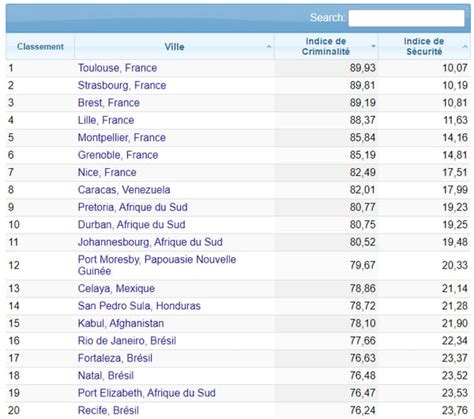Image resolution: width=474 pixels, height=419 pixels.
Task: Select the Recife, Brésil link
Action: tap(108, 410)
